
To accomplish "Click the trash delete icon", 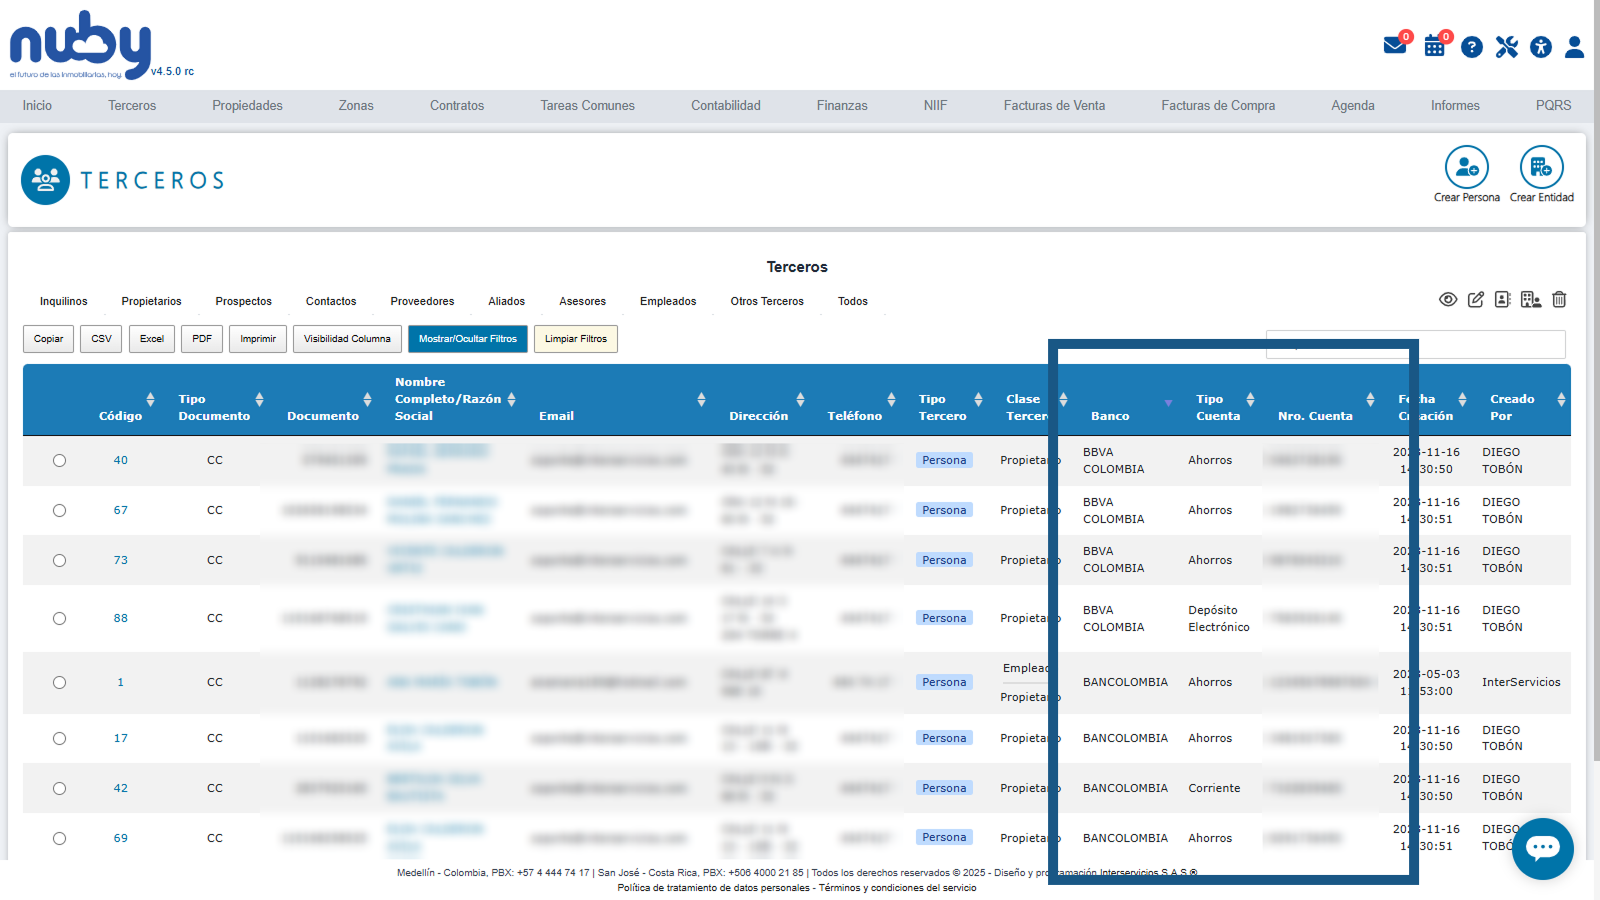I will [1559, 299].
